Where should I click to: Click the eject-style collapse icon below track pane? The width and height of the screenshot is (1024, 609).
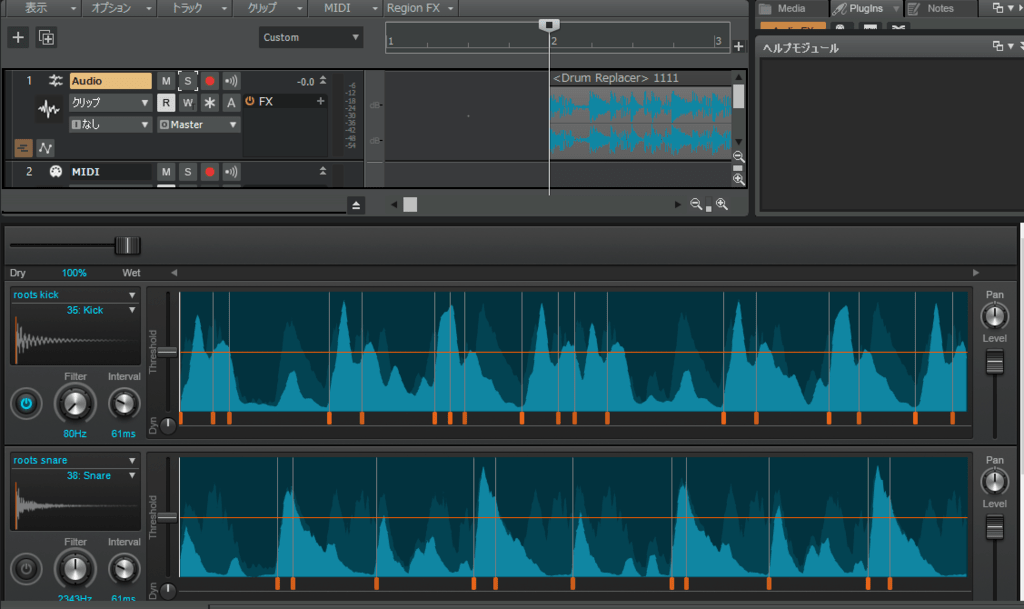356,205
